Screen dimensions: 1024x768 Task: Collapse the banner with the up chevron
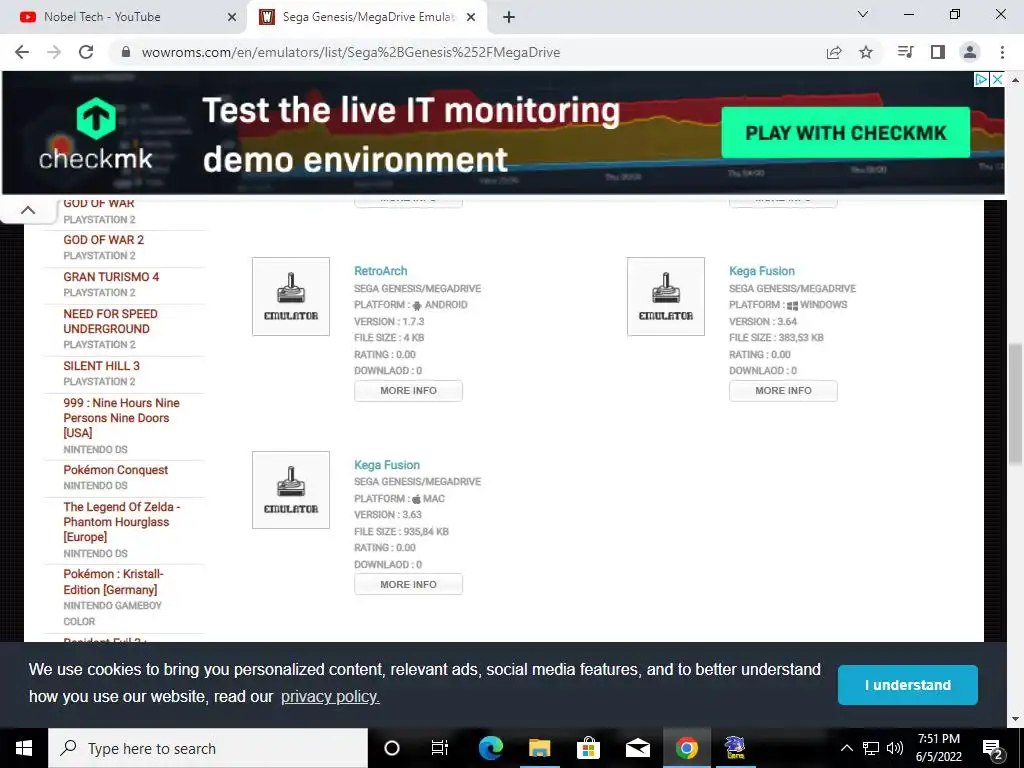(27, 210)
